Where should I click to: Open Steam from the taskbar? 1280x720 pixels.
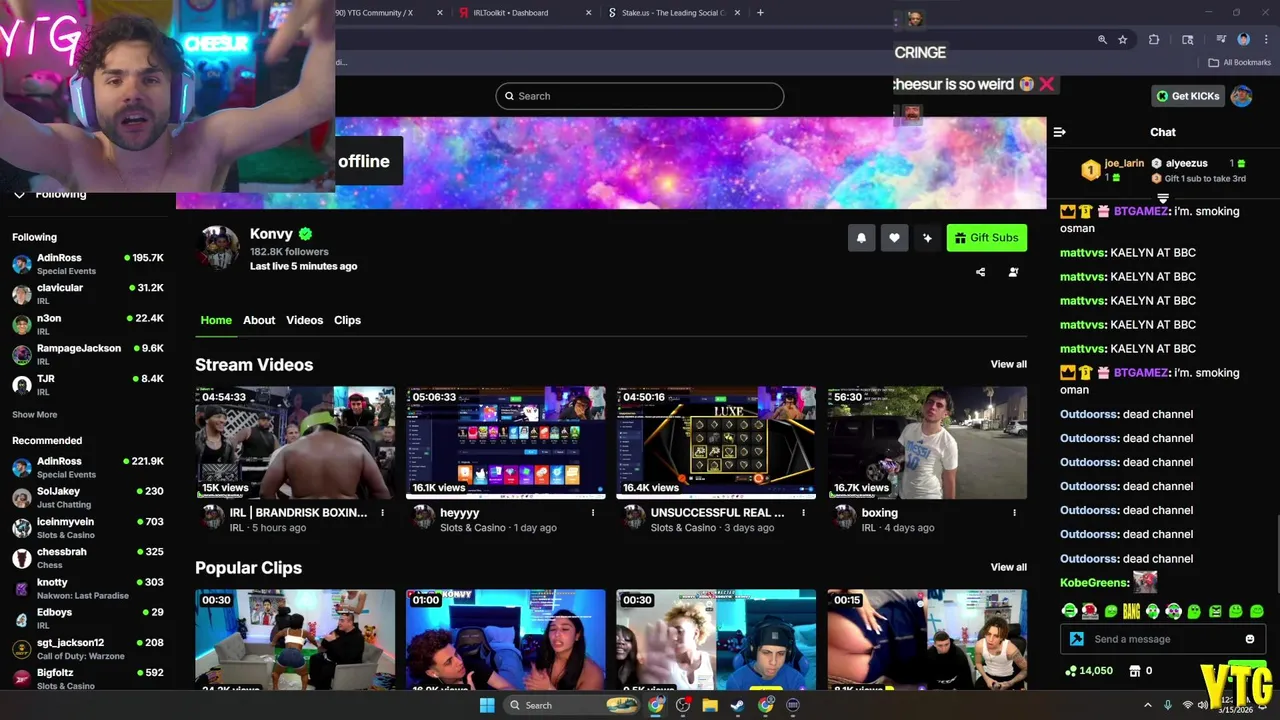tap(737, 705)
